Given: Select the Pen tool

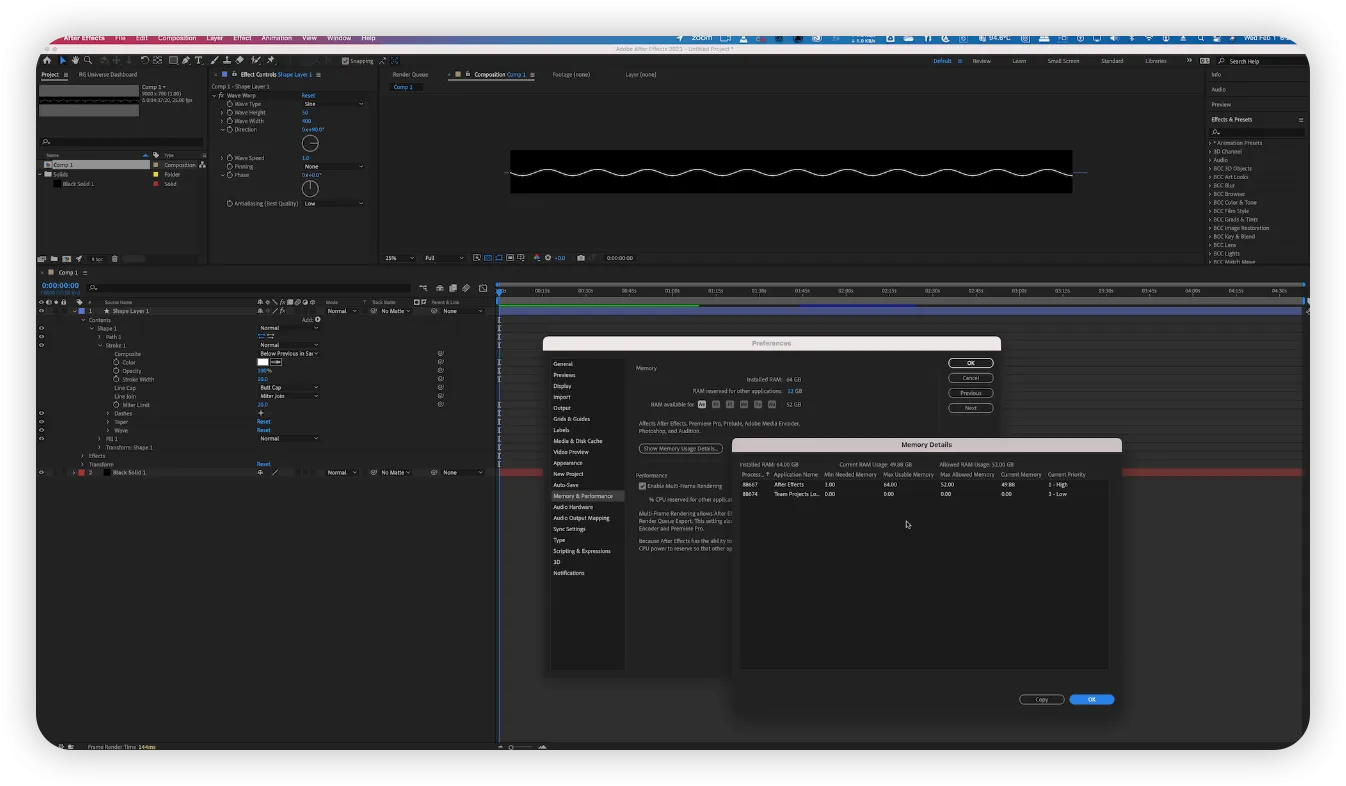Looking at the screenshot, I should coord(186,60).
